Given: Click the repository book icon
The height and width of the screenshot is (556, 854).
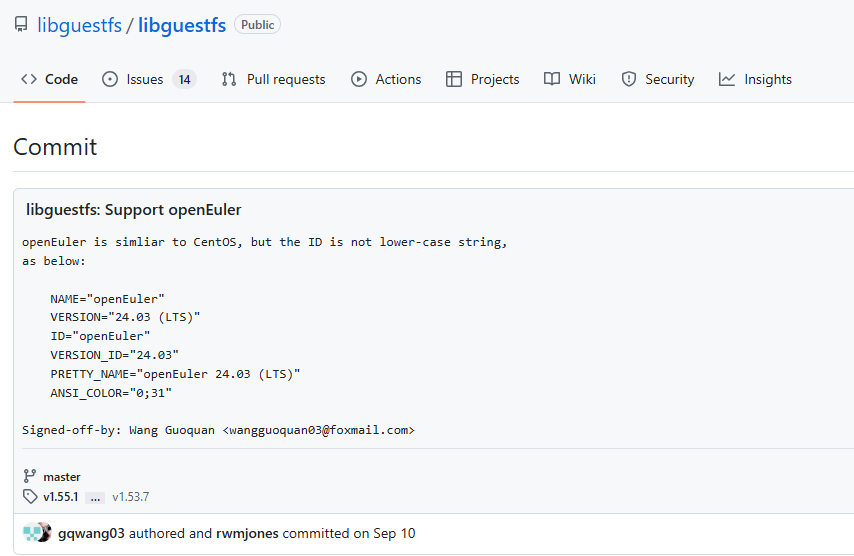Looking at the screenshot, I should coord(21,25).
